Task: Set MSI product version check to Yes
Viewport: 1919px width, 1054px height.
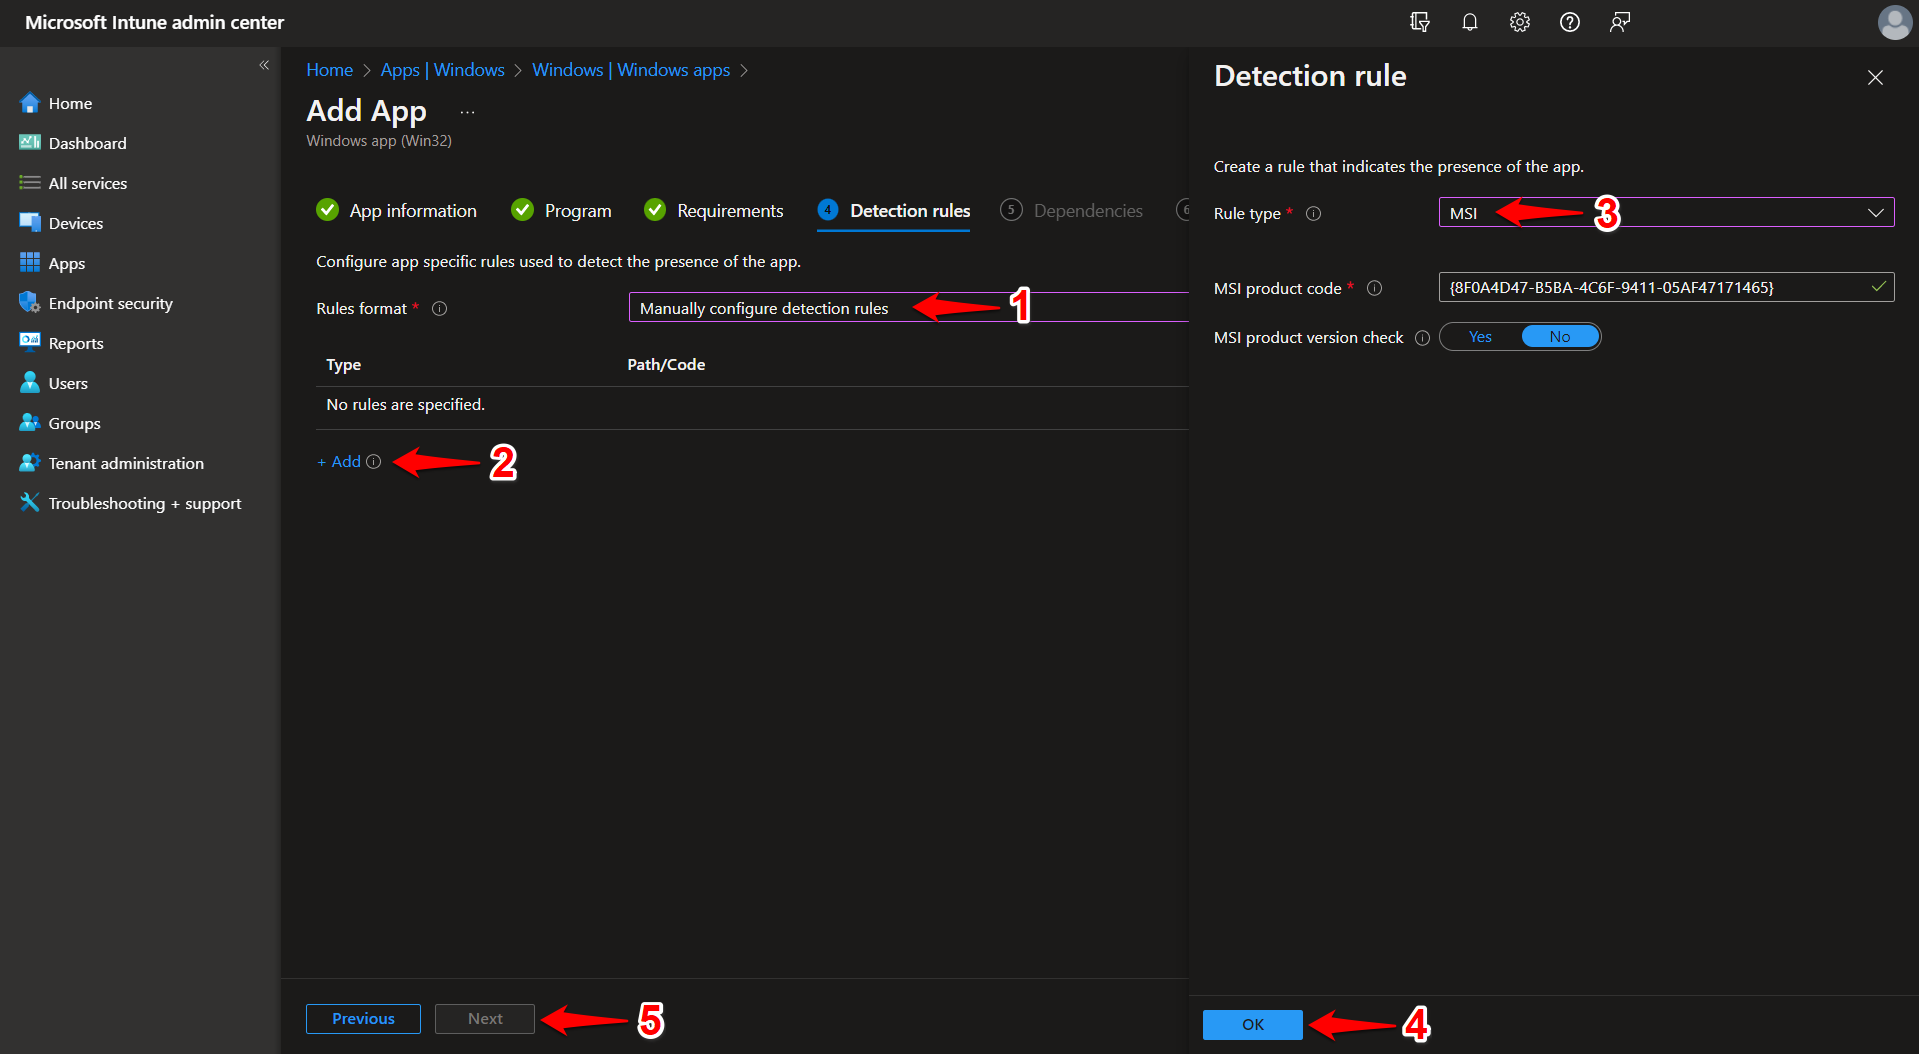Action: click(1479, 336)
